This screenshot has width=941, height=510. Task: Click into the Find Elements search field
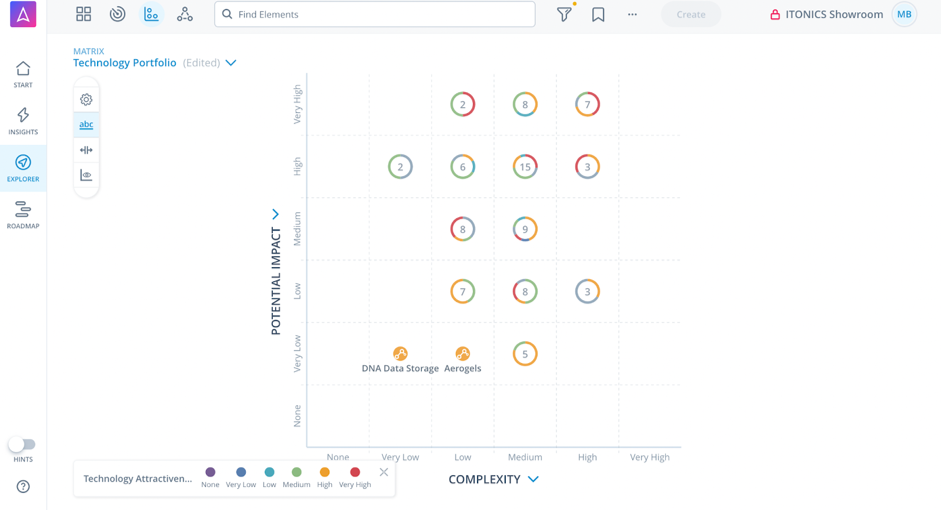tap(374, 14)
